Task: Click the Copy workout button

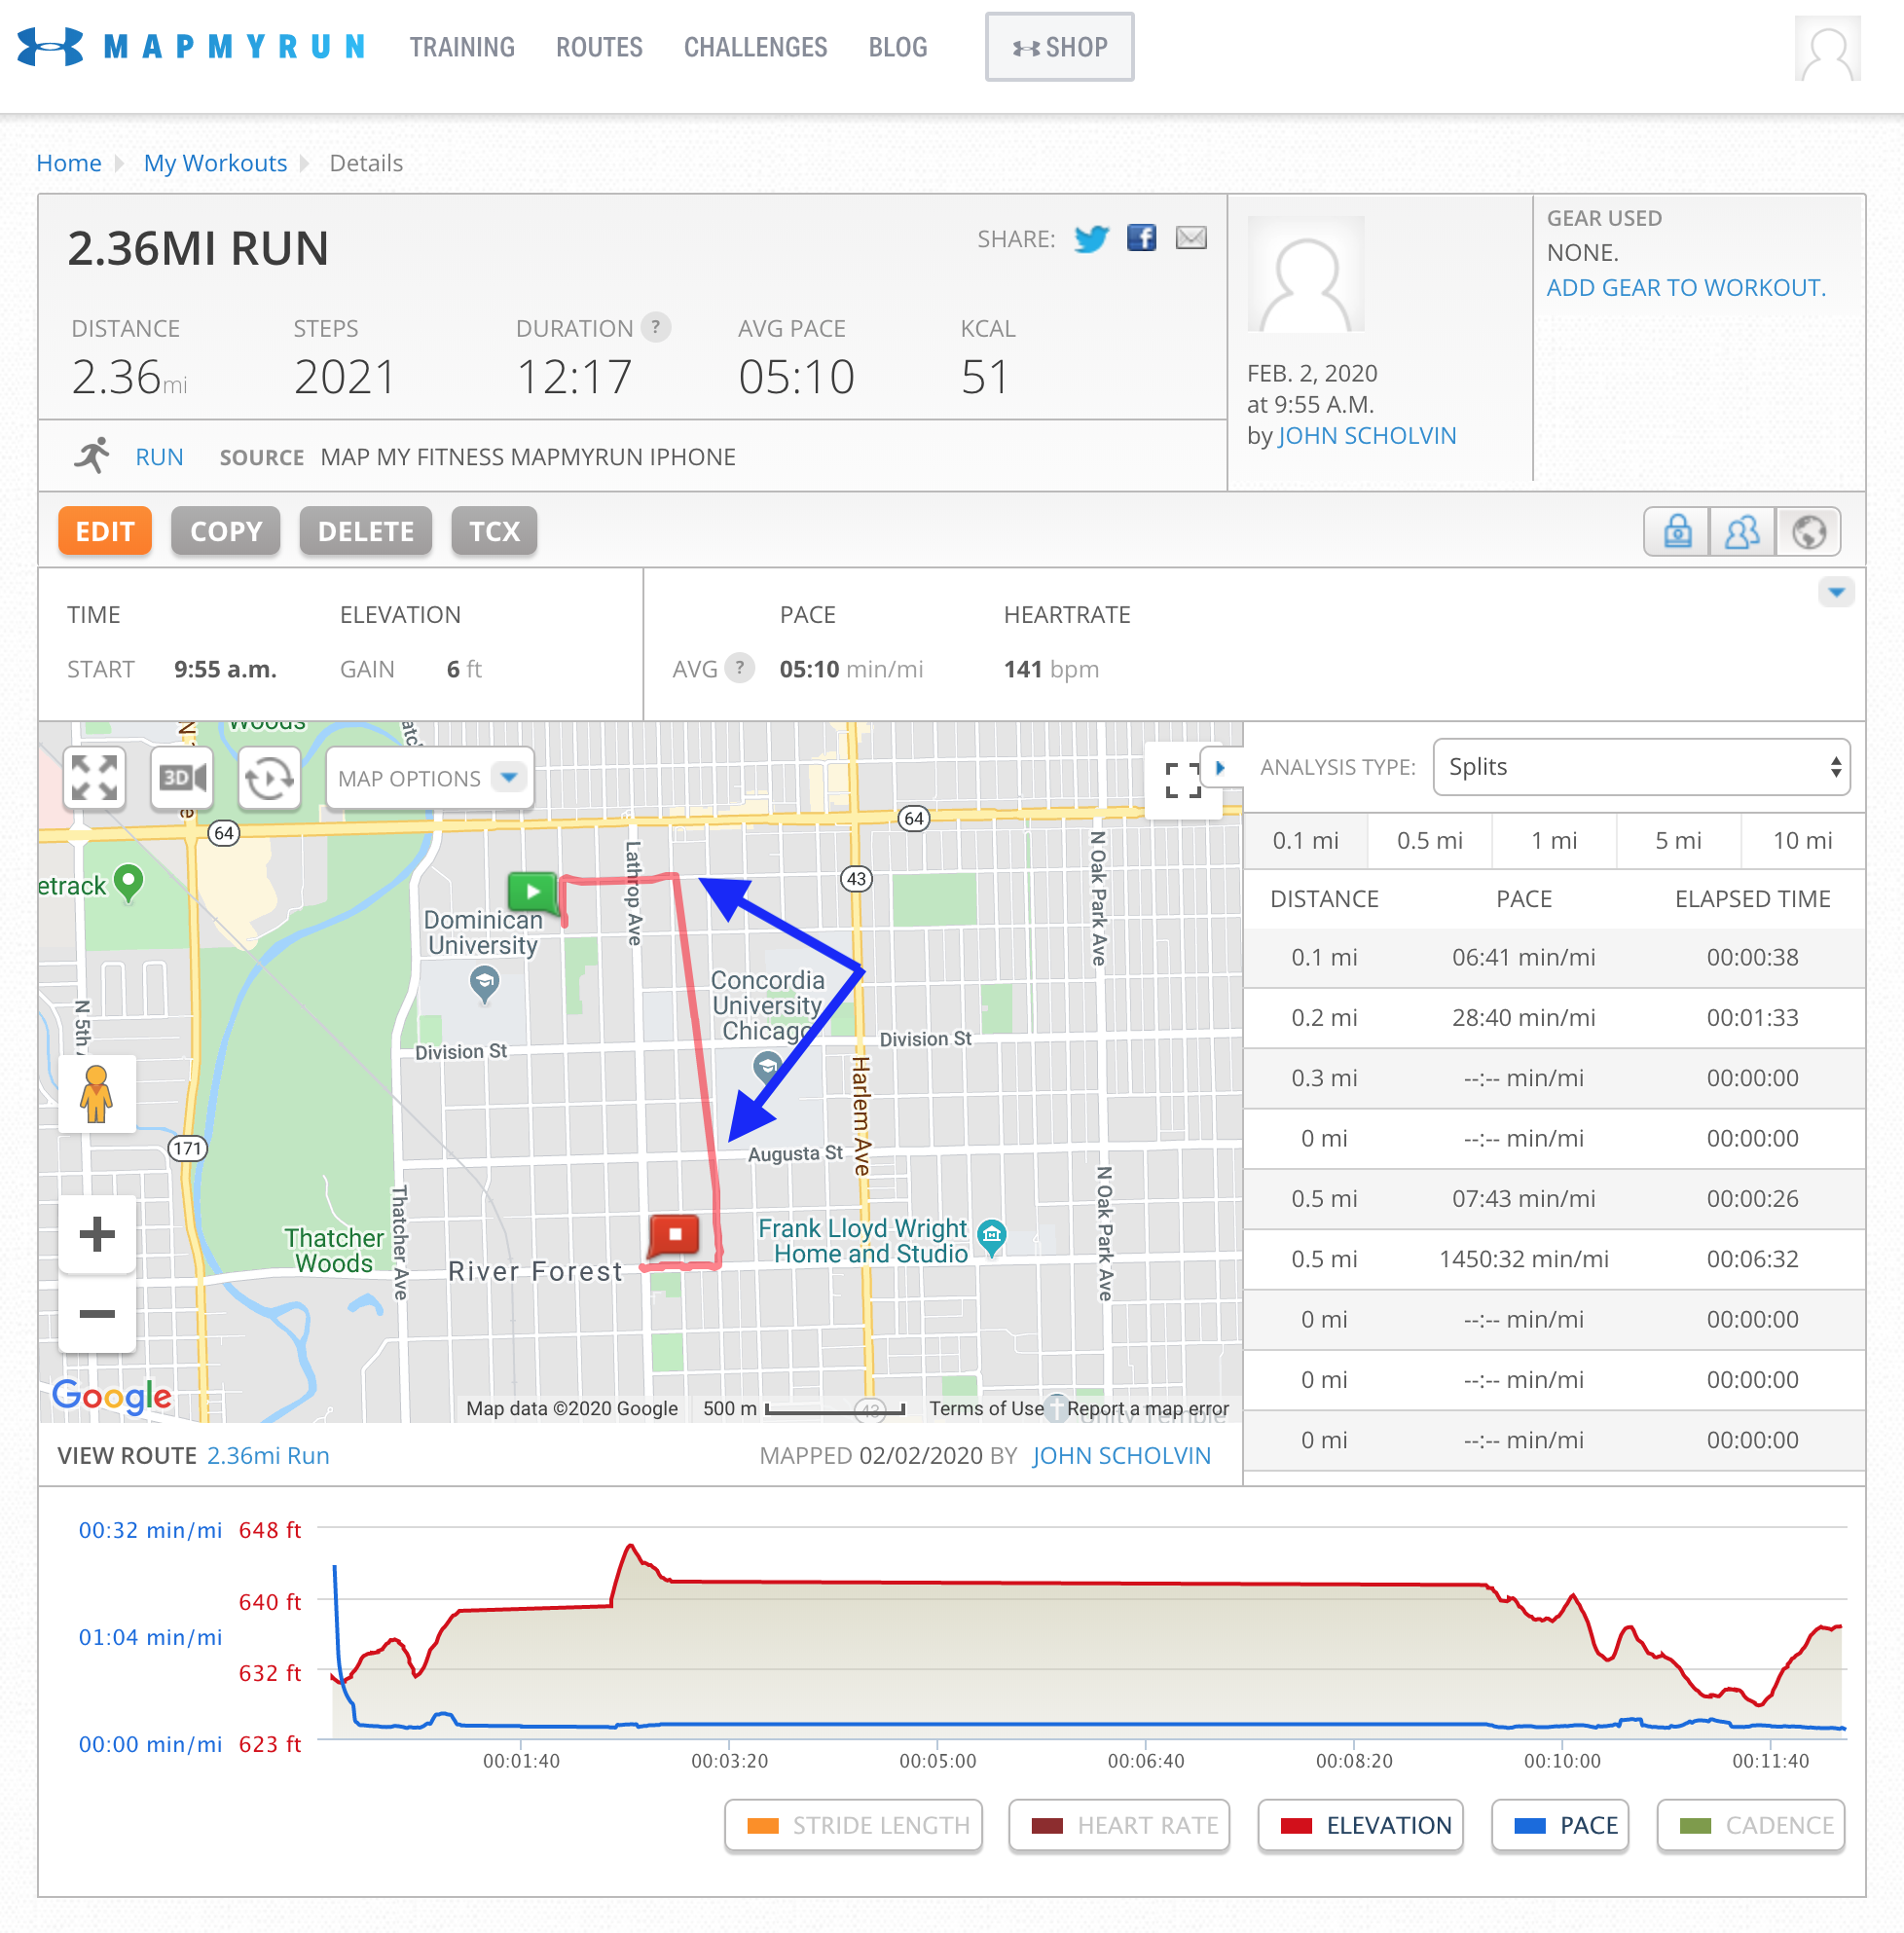Action: (x=225, y=531)
